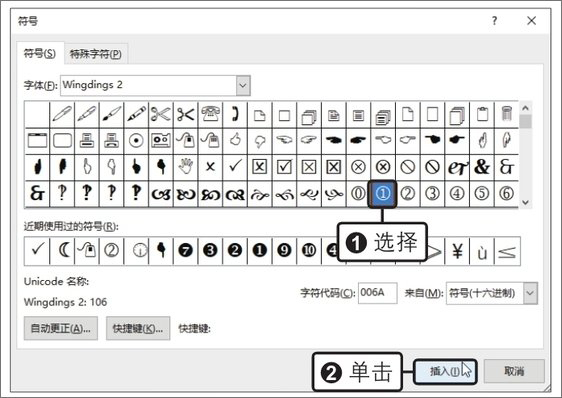The width and height of the screenshot is (562, 398).
Task: Select the open hand symbol
Action: [186, 167]
